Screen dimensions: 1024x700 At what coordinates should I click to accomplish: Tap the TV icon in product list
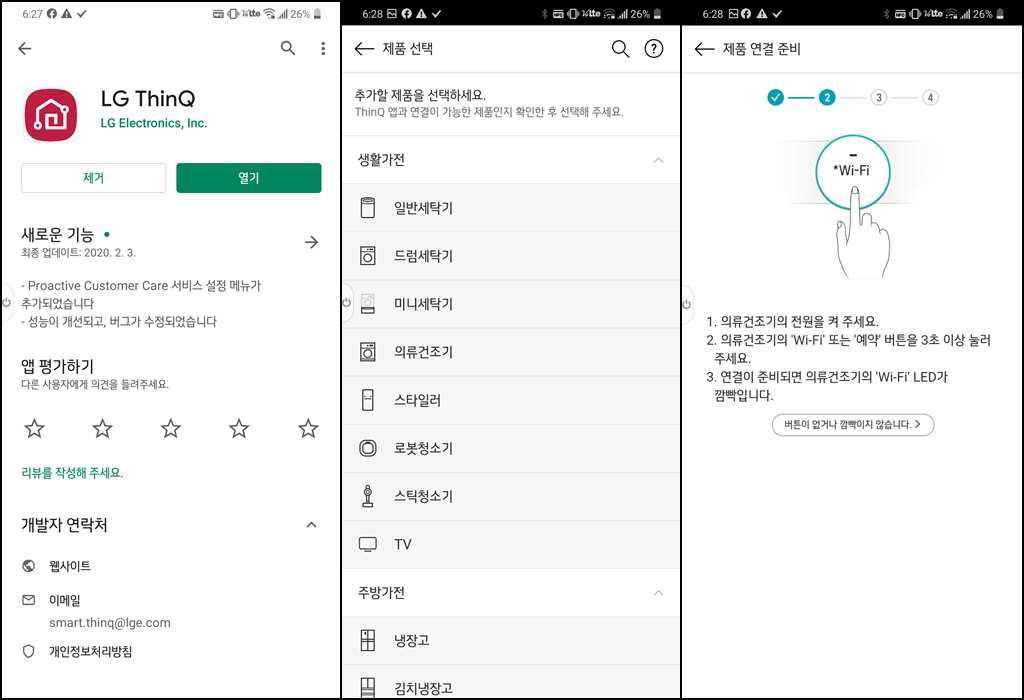pyautogui.click(x=368, y=544)
